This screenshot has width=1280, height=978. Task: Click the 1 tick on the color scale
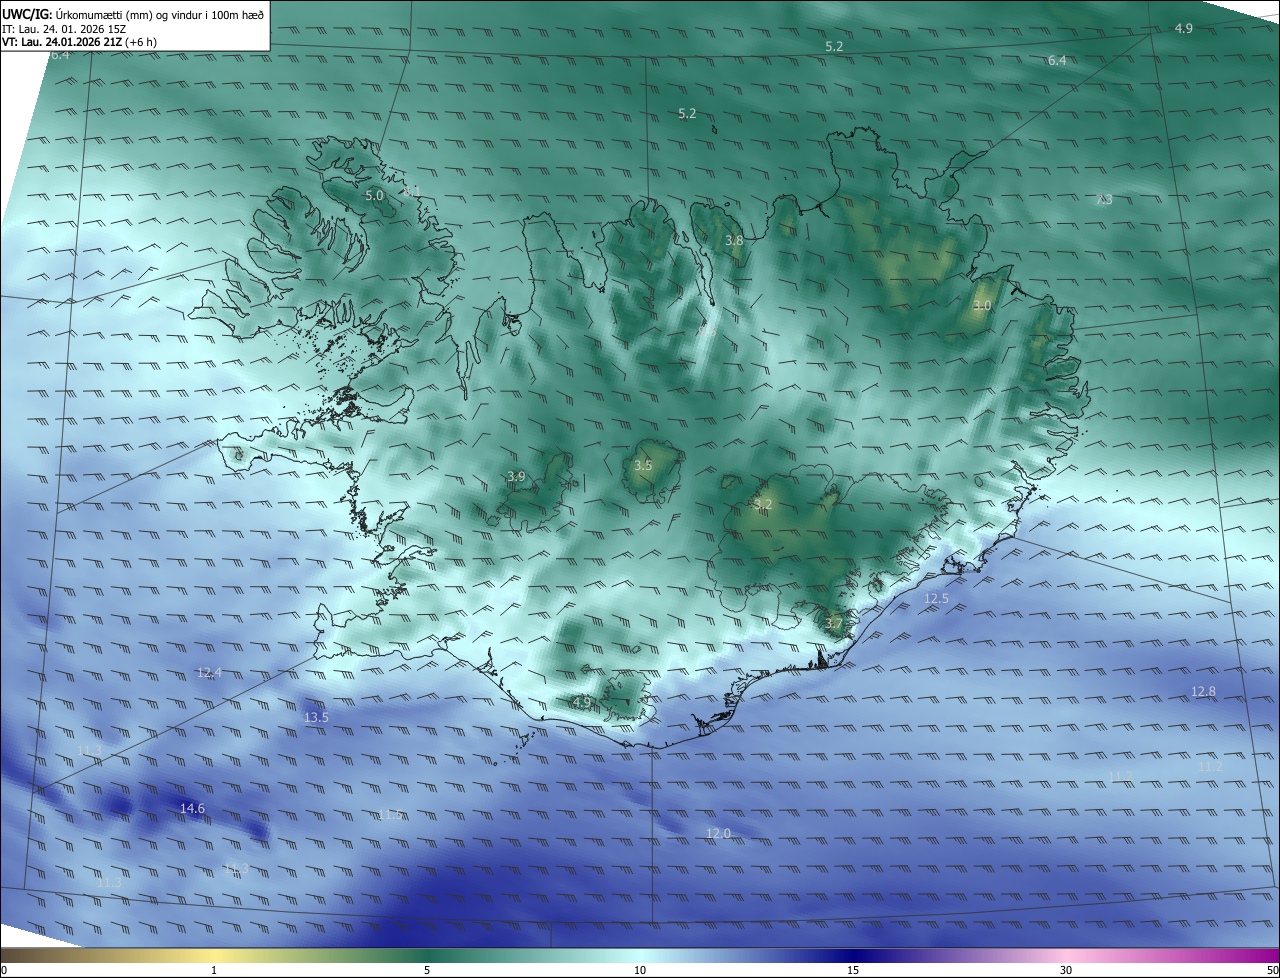point(214,970)
